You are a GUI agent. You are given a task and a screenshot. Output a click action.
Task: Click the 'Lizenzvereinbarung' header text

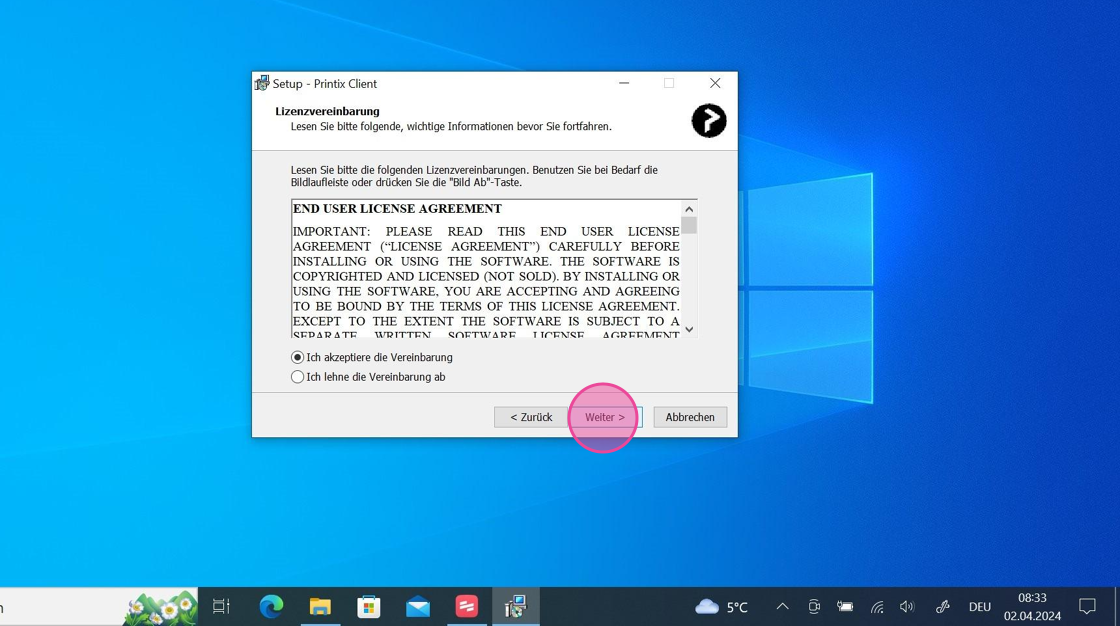(327, 111)
